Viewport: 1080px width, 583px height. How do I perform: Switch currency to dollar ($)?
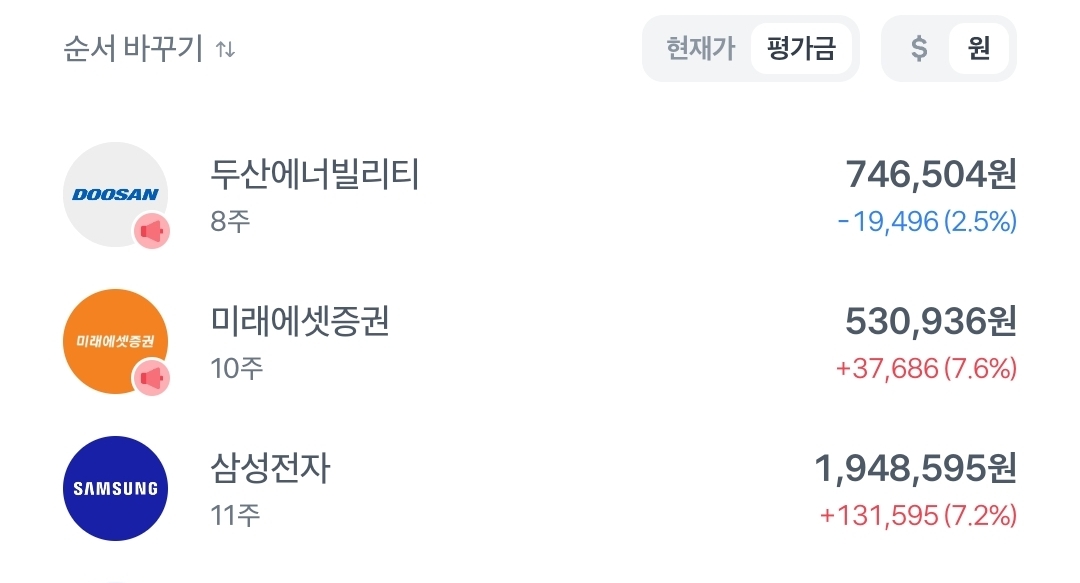click(x=919, y=48)
